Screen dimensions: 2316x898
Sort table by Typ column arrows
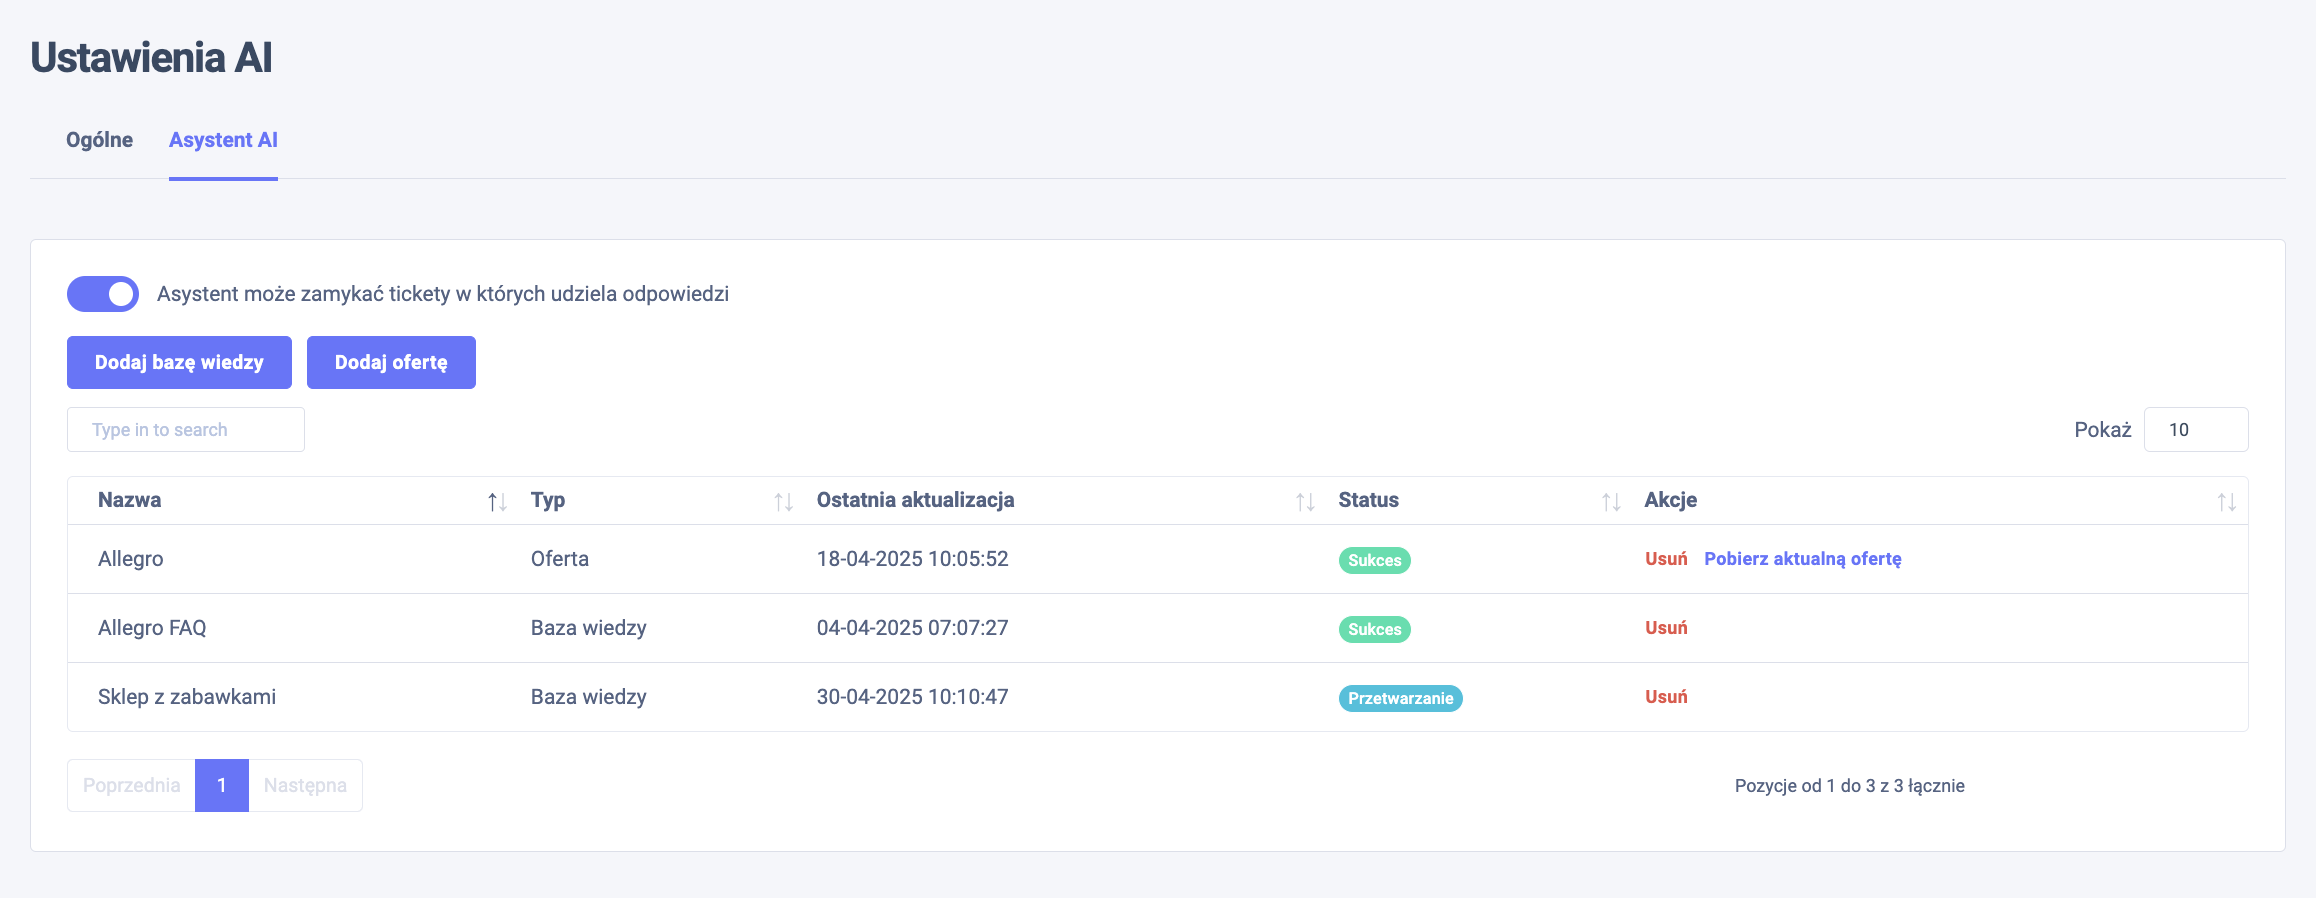(783, 502)
